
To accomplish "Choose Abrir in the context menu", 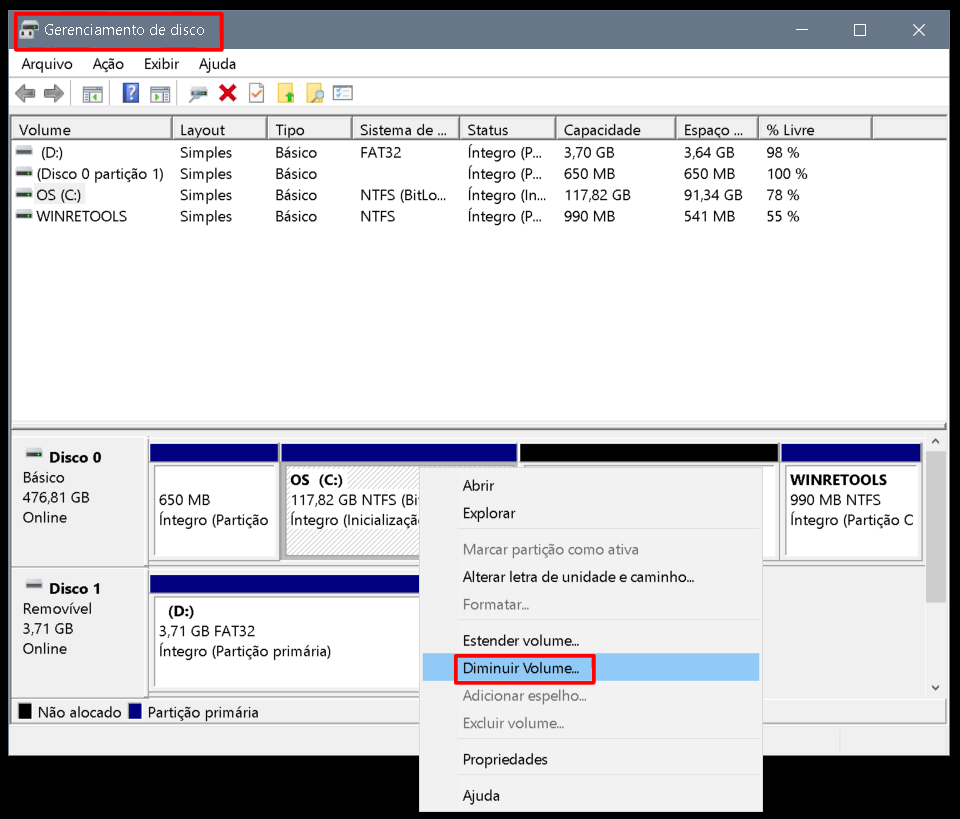I will tap(591, 485).
